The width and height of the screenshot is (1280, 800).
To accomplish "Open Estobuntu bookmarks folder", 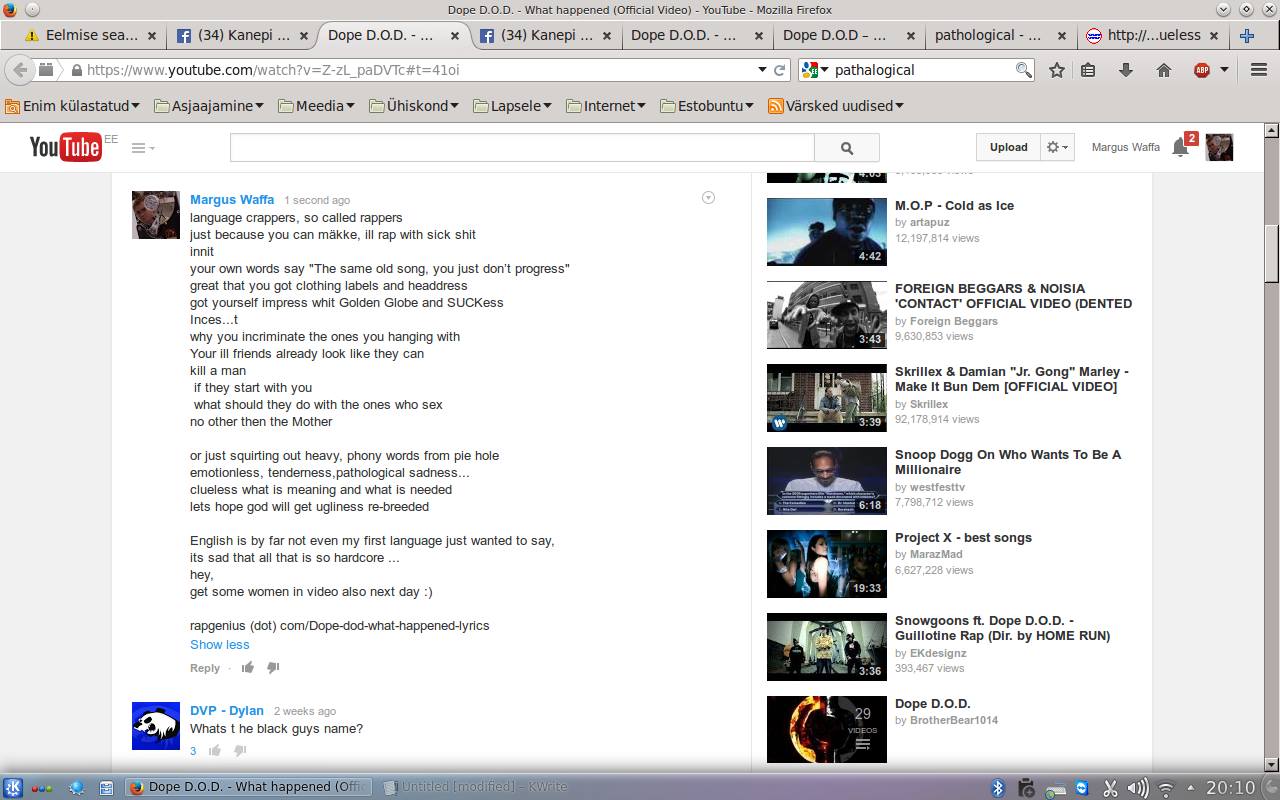I will (x=707, y=106).
